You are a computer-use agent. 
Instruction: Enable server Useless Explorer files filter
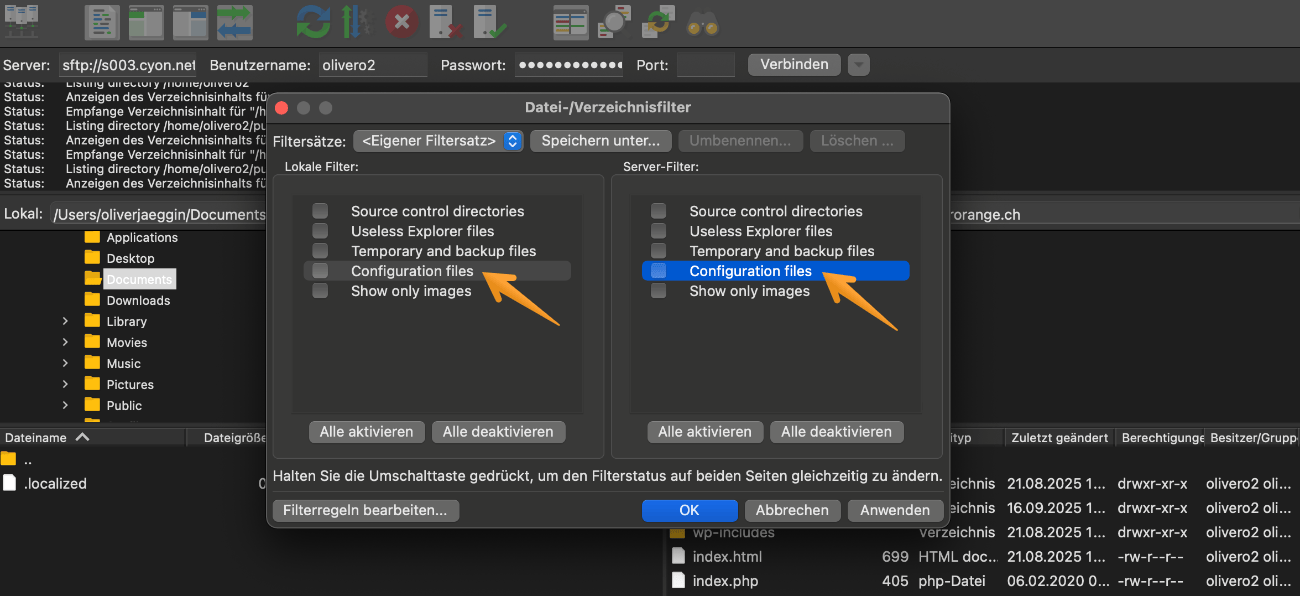pos(658,231)
